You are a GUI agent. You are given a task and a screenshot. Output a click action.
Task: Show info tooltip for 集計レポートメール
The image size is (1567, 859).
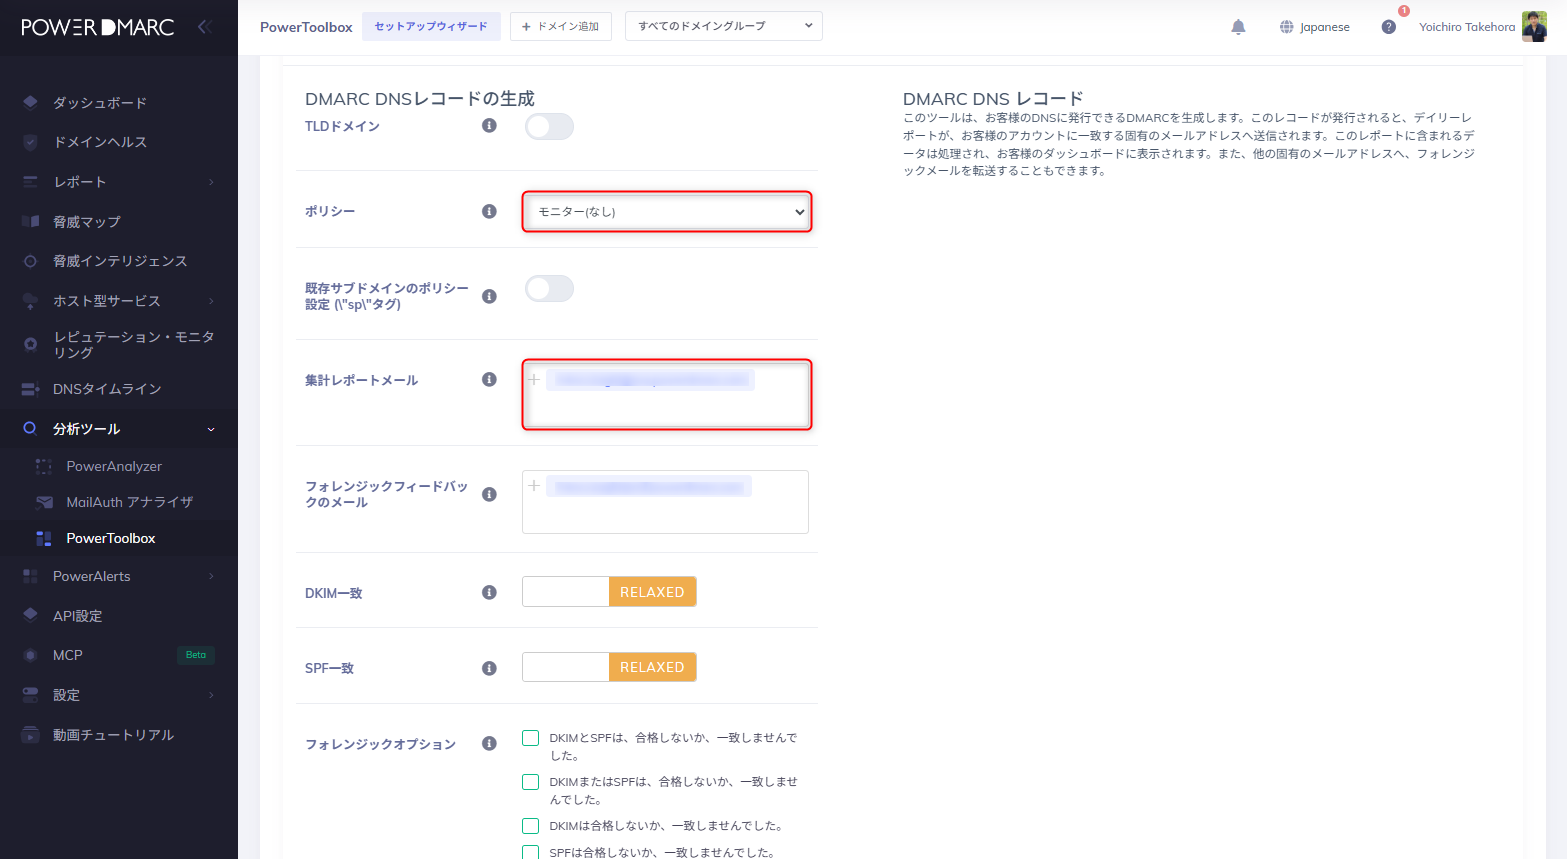coord(489,379)
